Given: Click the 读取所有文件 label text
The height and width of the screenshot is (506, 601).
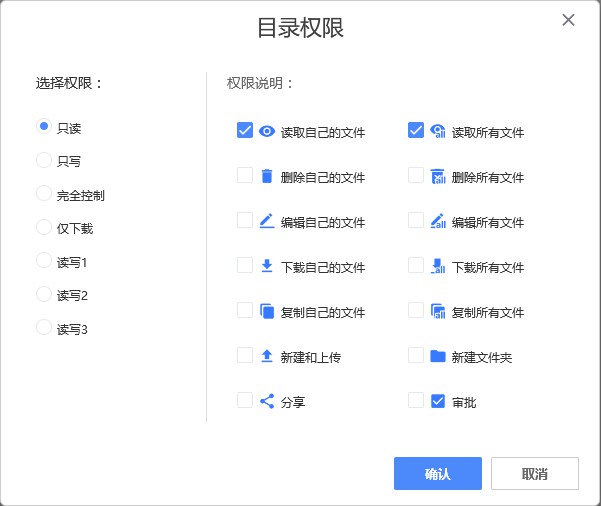Looking at the screenshot, I should (488, 133).
